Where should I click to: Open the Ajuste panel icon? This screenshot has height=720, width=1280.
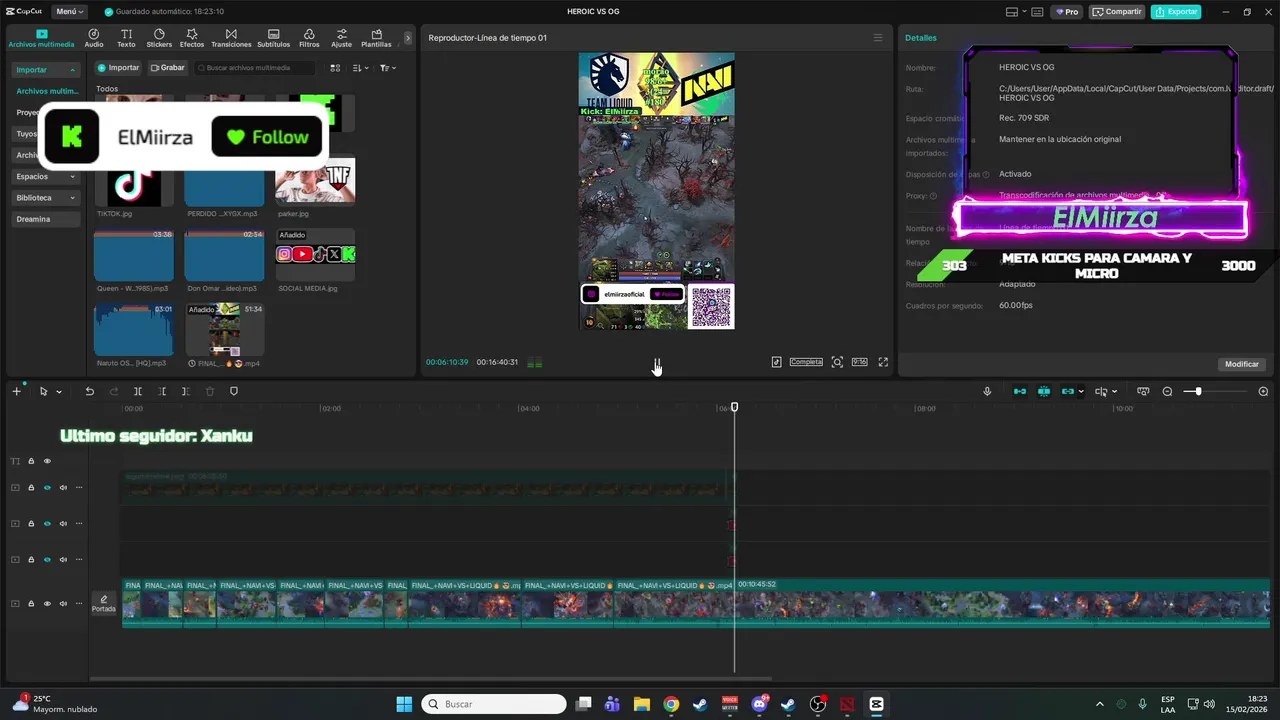pos(342,38)
